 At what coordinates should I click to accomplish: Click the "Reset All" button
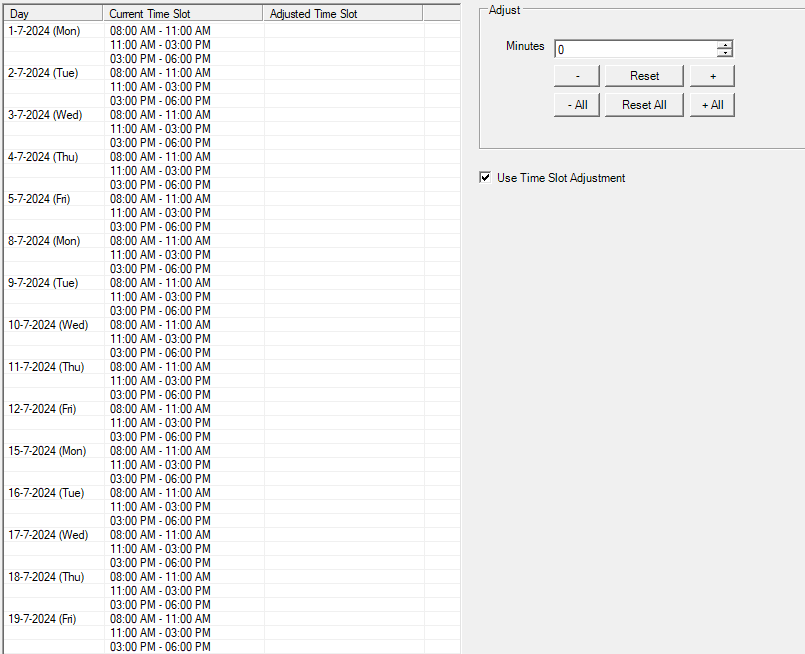[x=643, y=104]
